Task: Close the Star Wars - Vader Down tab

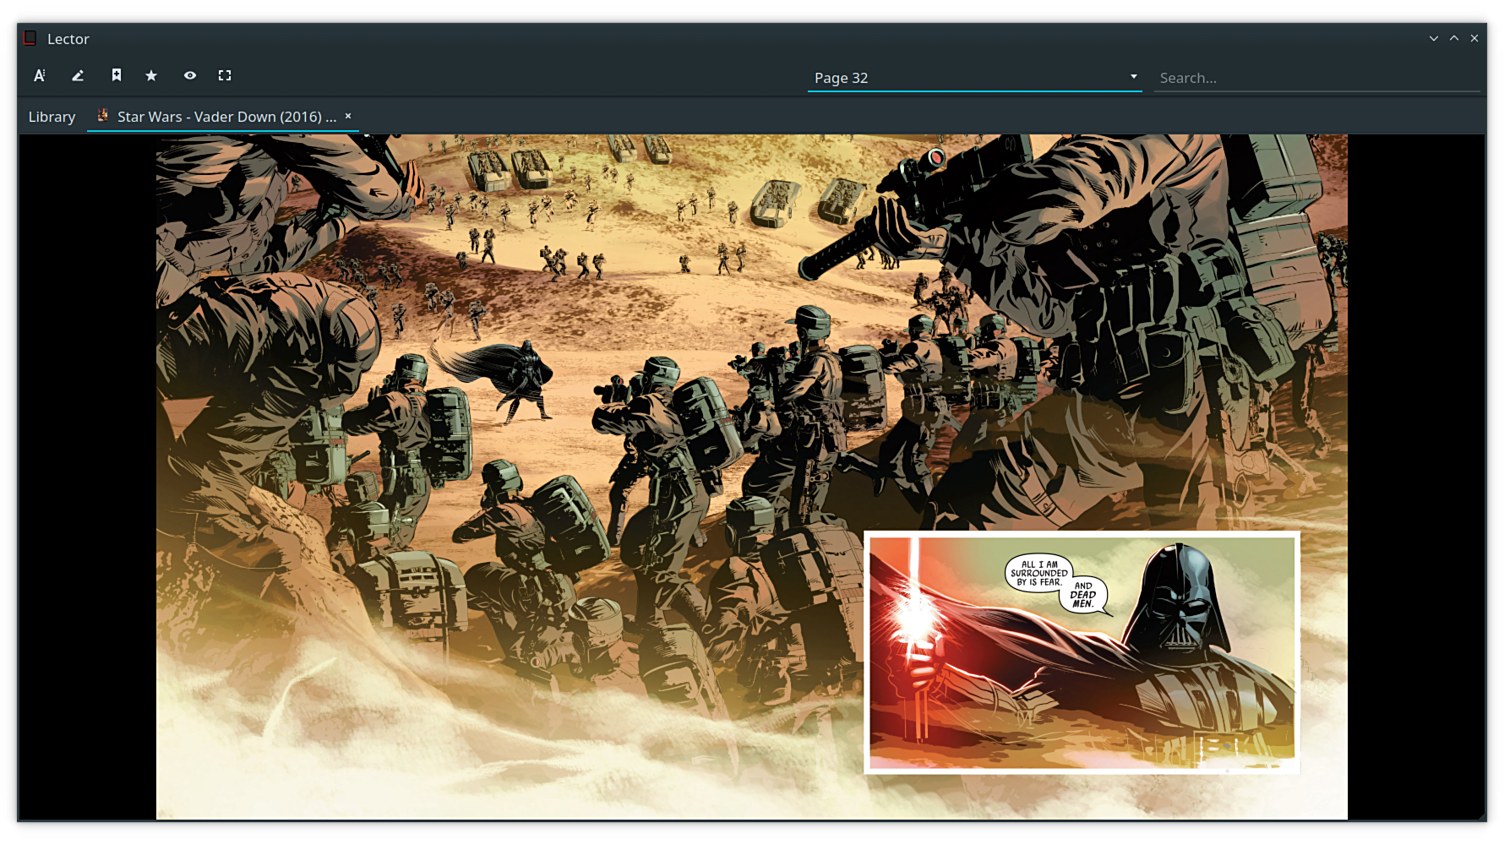Action: click(348, 116)
